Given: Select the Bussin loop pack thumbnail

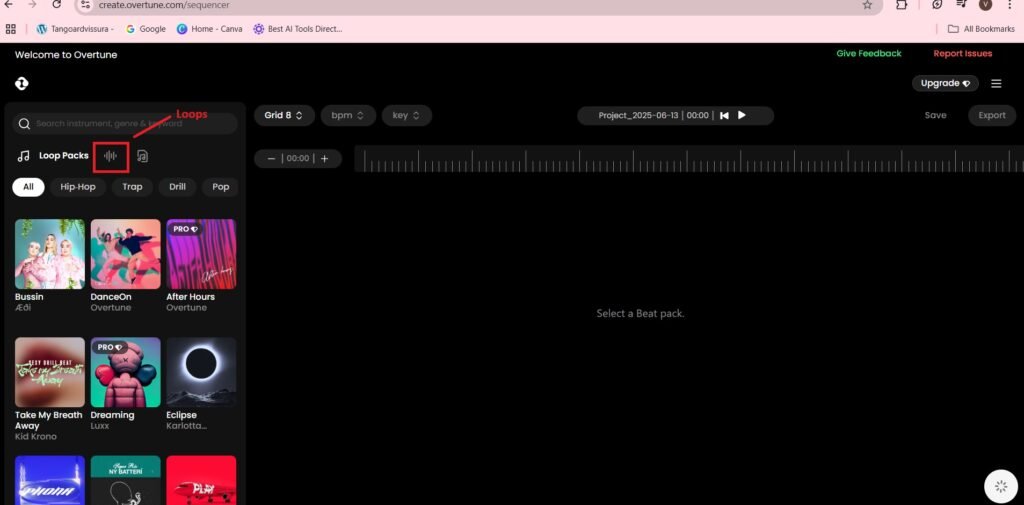Looking at the screenshot, I should point(50,254).
